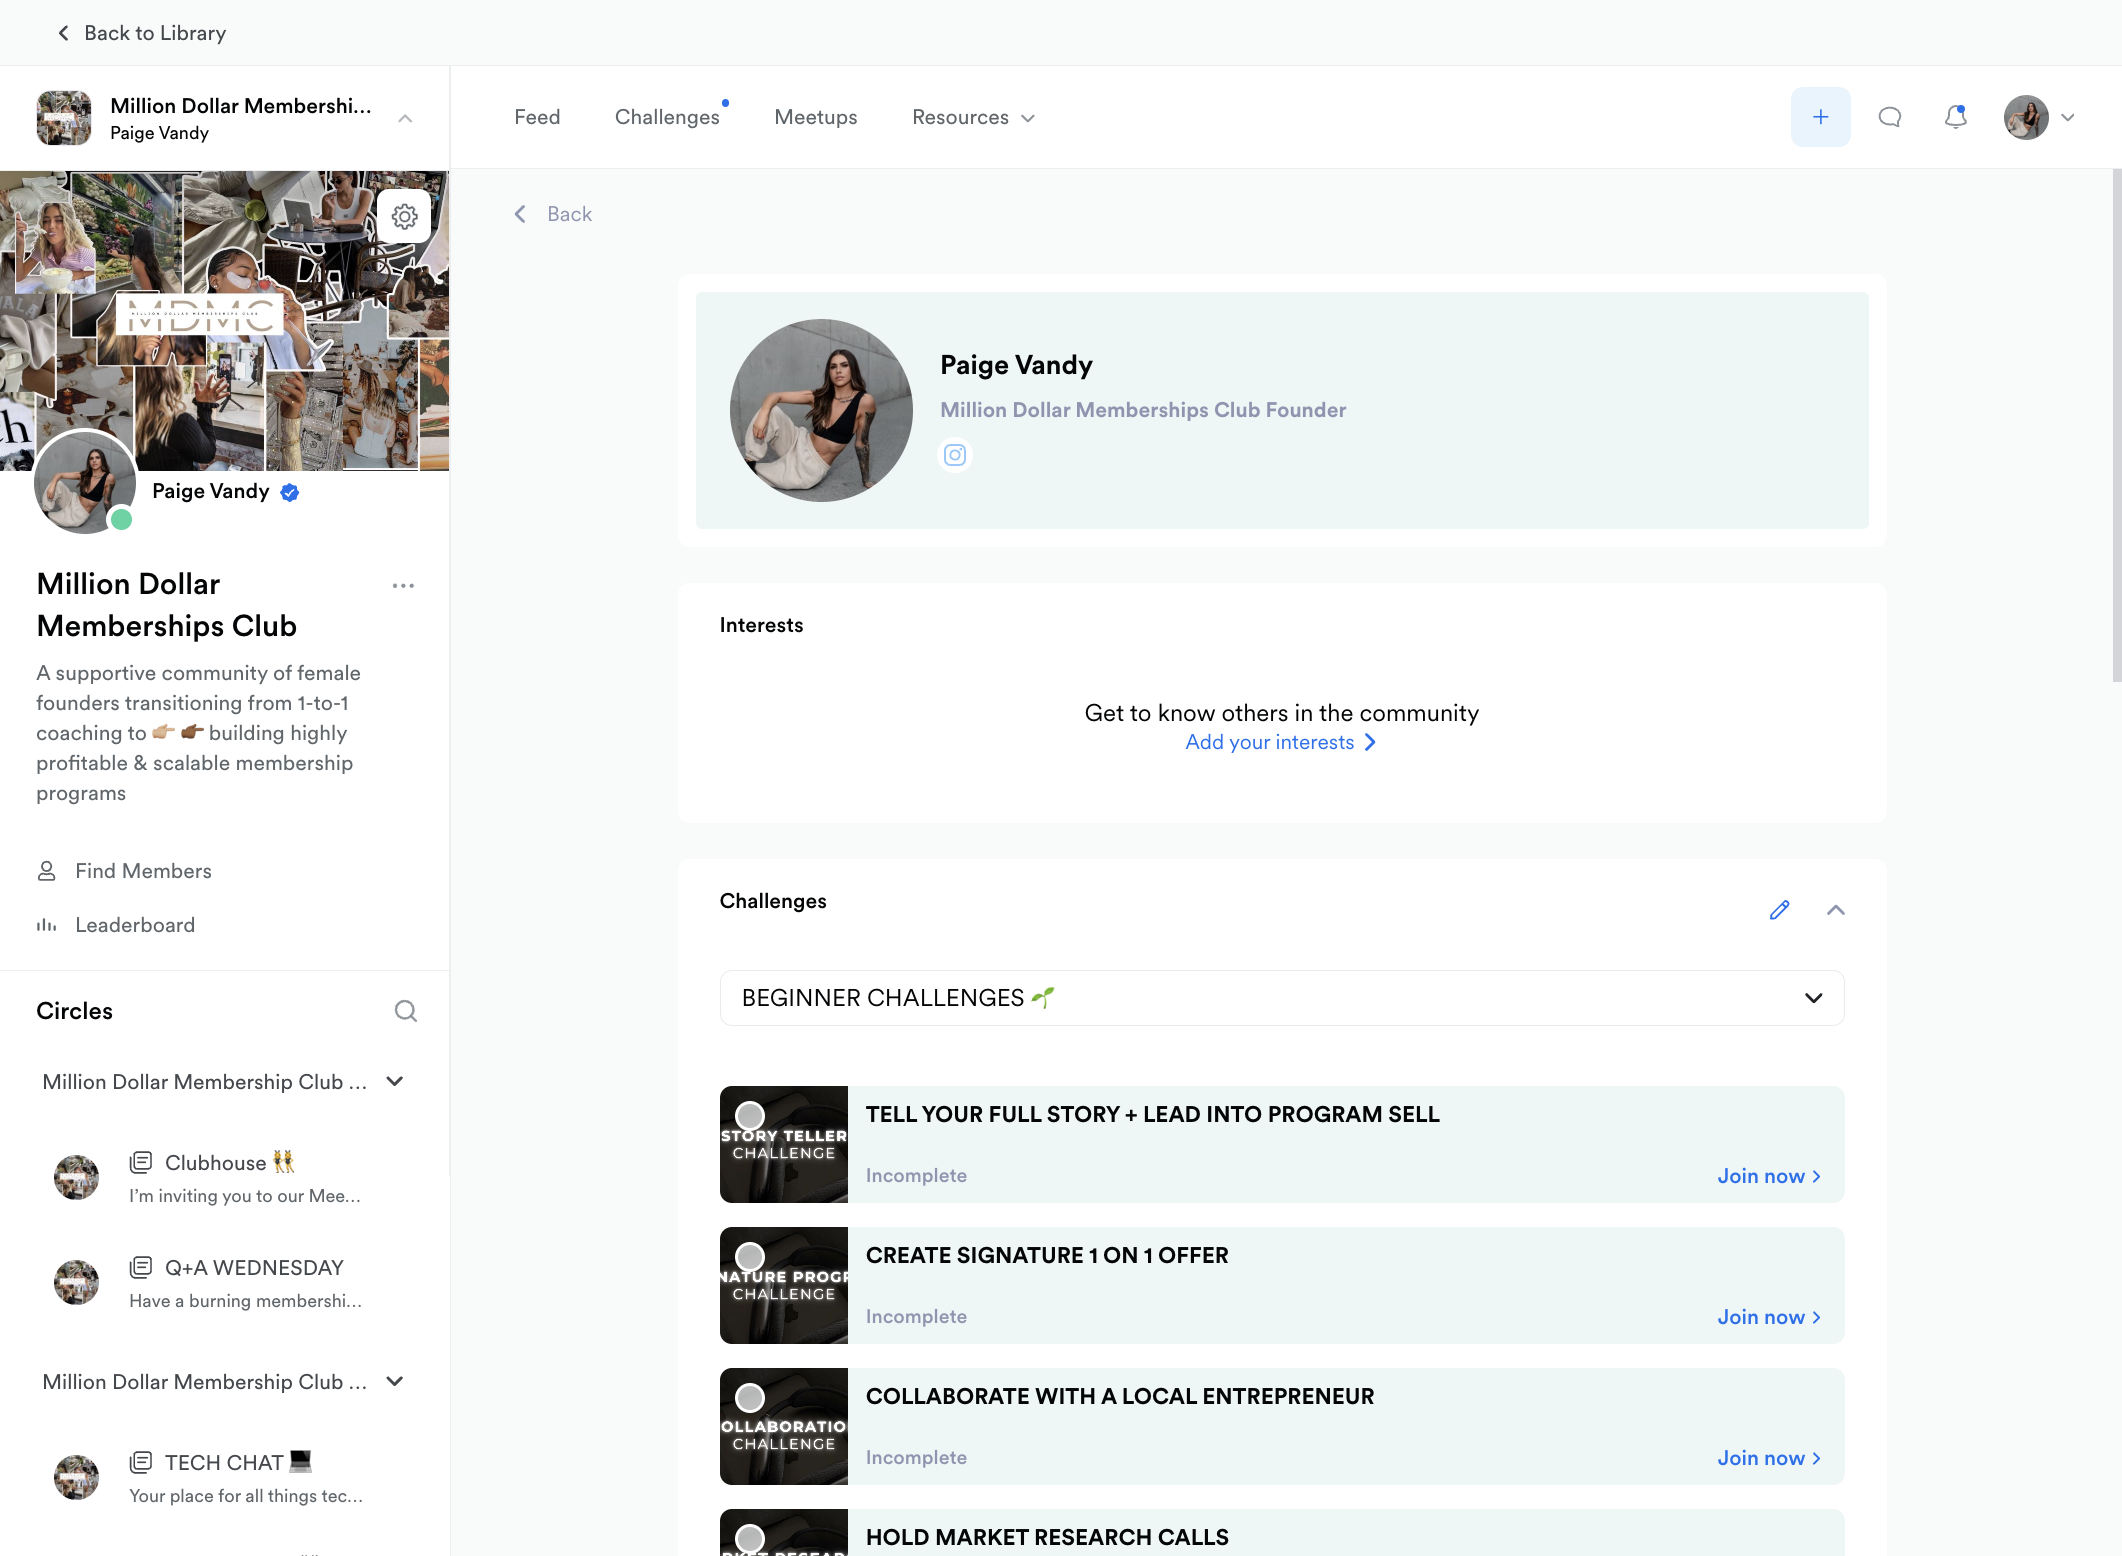Join Create Signature 1 on 1 Offer
This screenshot has height=1556, width=2122.
pos(1768,1317)
